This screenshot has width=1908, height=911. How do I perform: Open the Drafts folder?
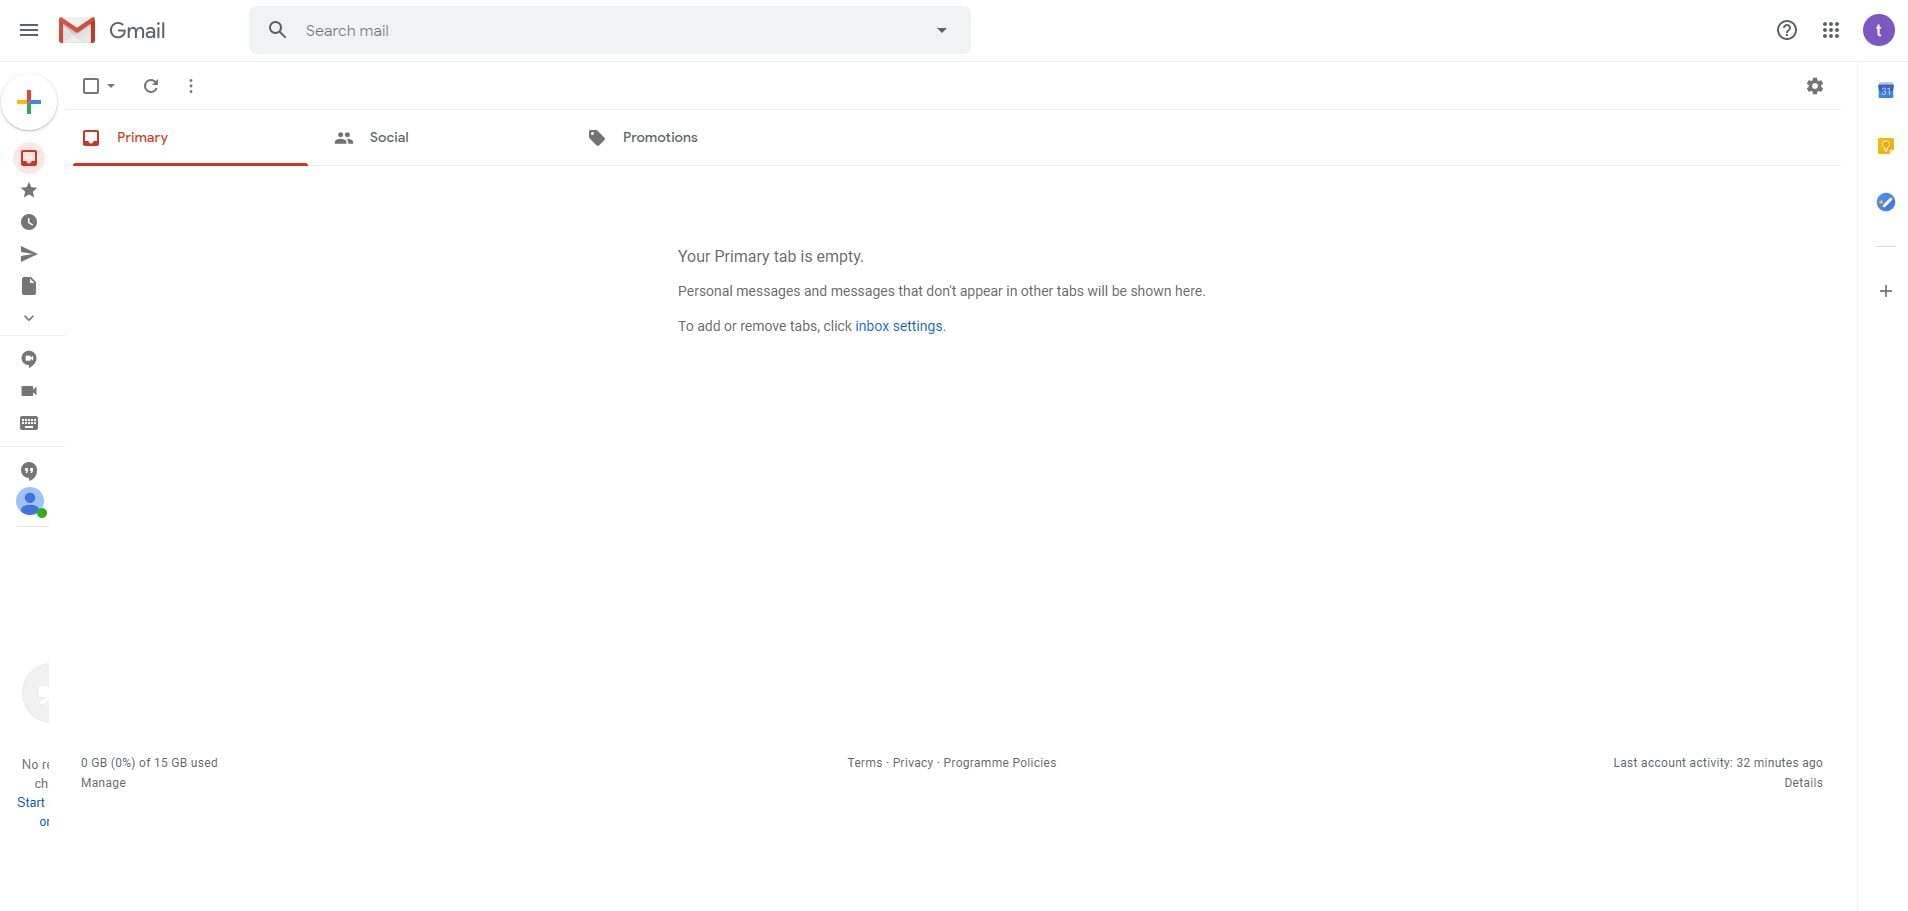(29, 286)
